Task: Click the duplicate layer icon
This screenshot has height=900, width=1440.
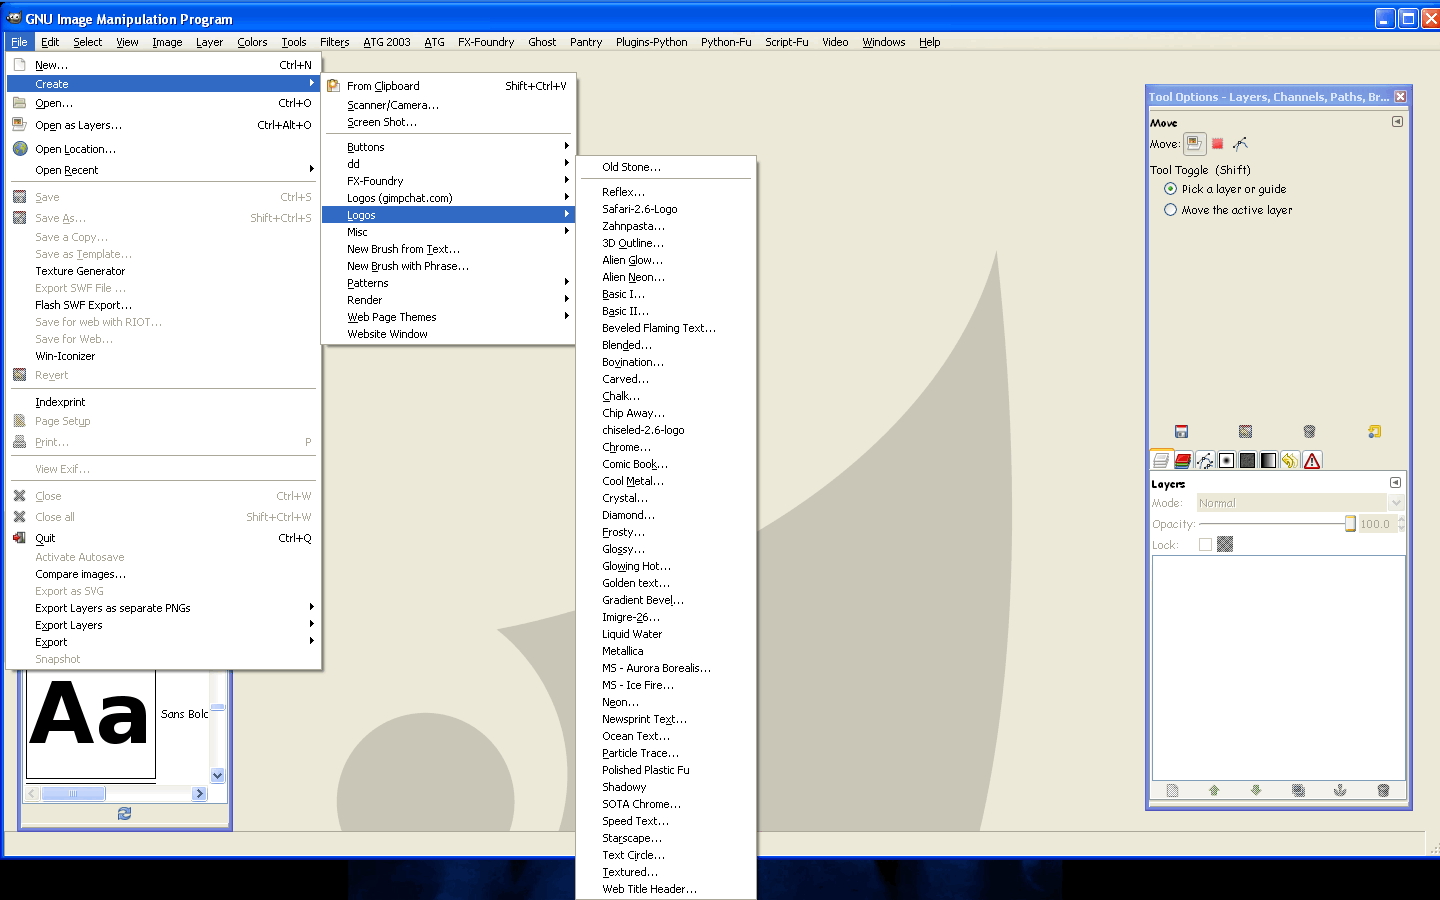Action: coord(1298,790)
